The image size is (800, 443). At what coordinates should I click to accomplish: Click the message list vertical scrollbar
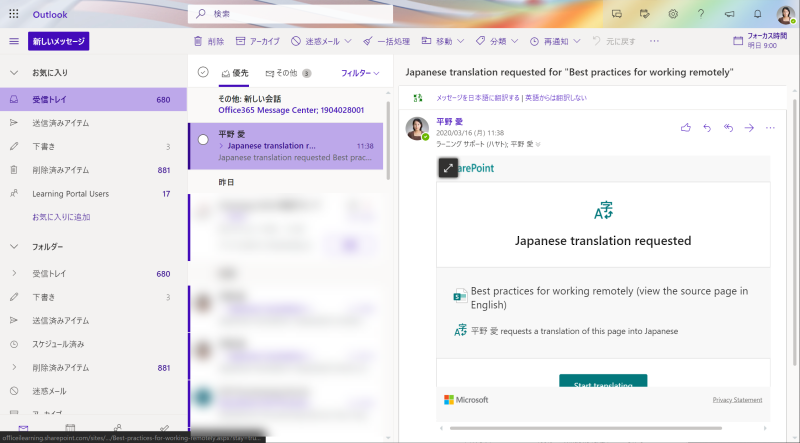pyautogui.click(x=388, y=140)
